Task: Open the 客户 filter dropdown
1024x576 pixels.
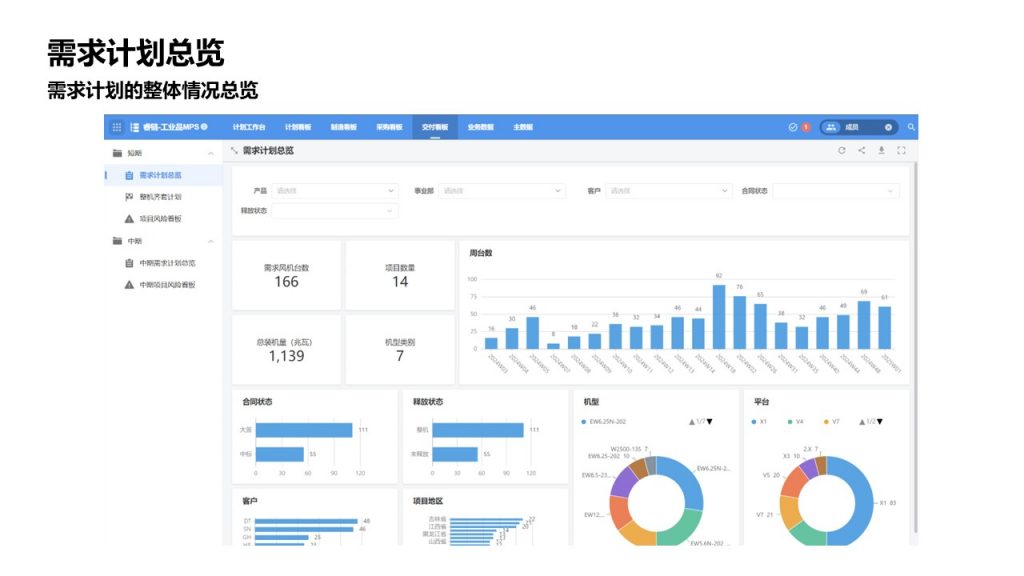Action: coord(668,191)
